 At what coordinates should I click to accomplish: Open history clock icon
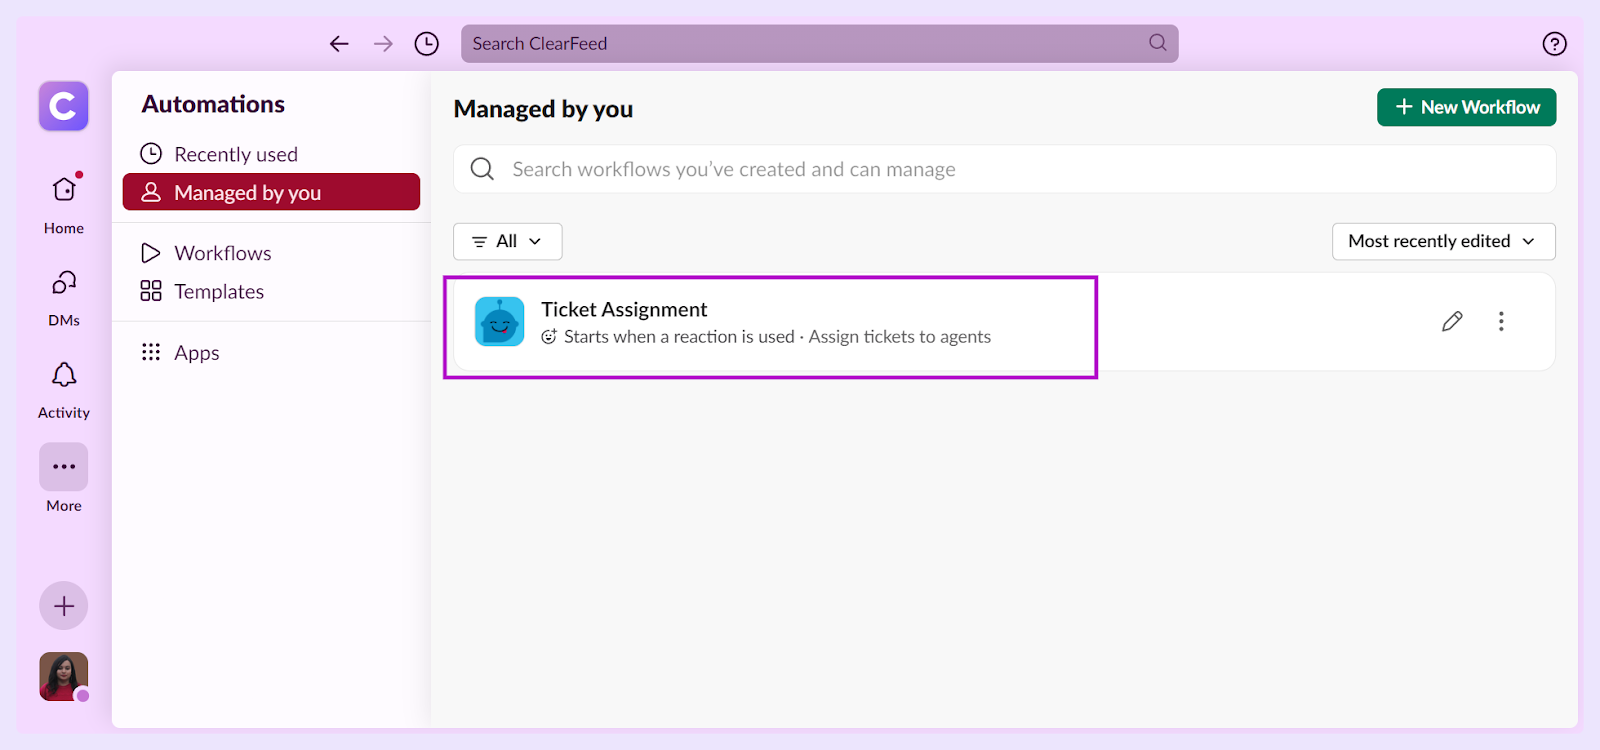click(427, 44)
